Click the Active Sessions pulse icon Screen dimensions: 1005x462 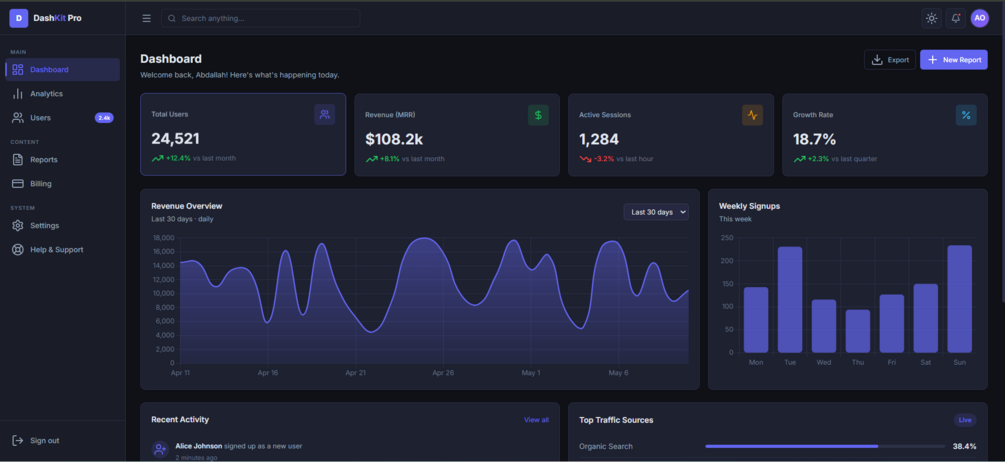coord(752,115)
